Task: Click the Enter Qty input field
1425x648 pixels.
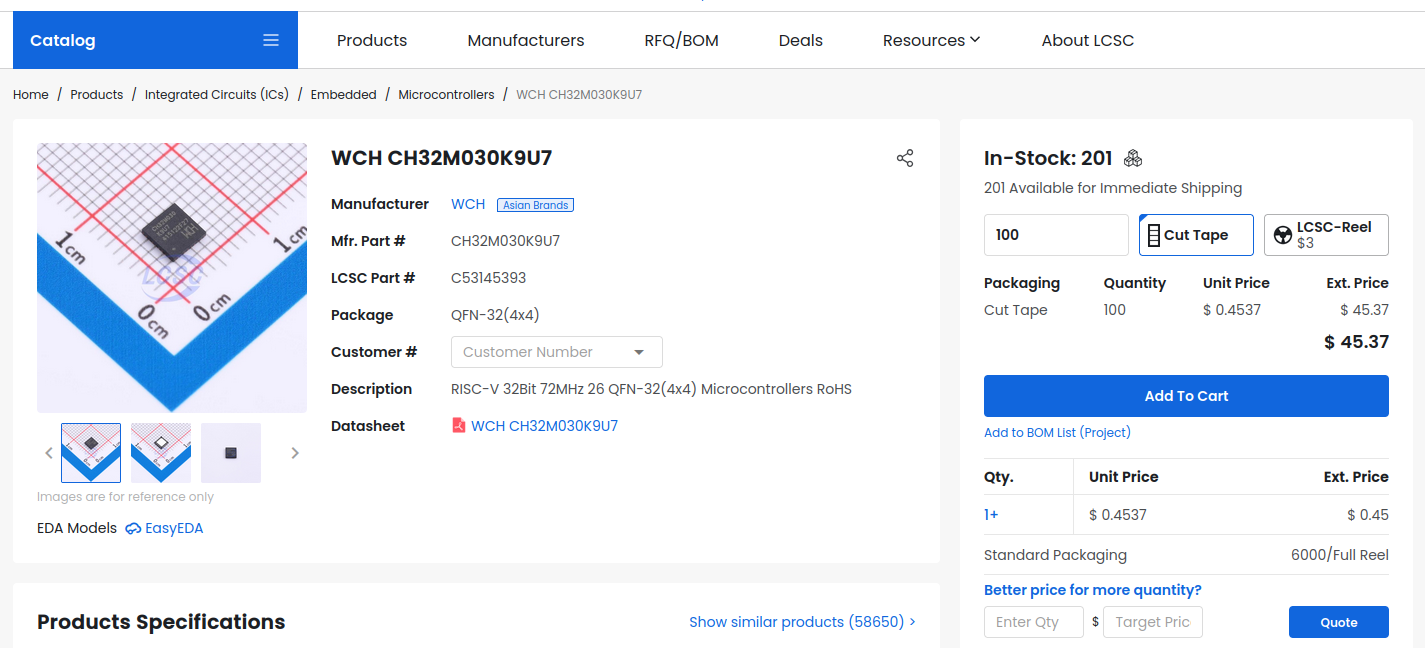Action: coord(1033,622)
